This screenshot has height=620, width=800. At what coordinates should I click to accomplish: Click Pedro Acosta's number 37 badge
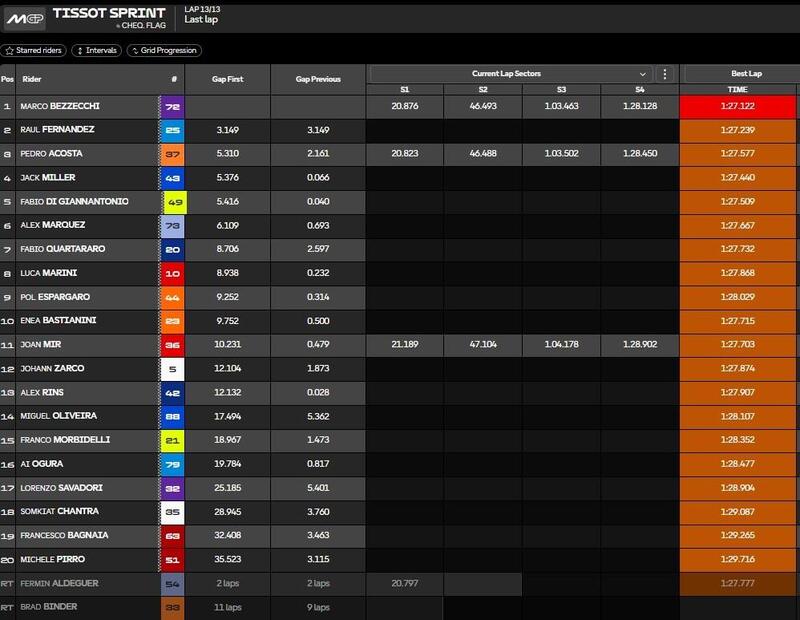[174, 153]
